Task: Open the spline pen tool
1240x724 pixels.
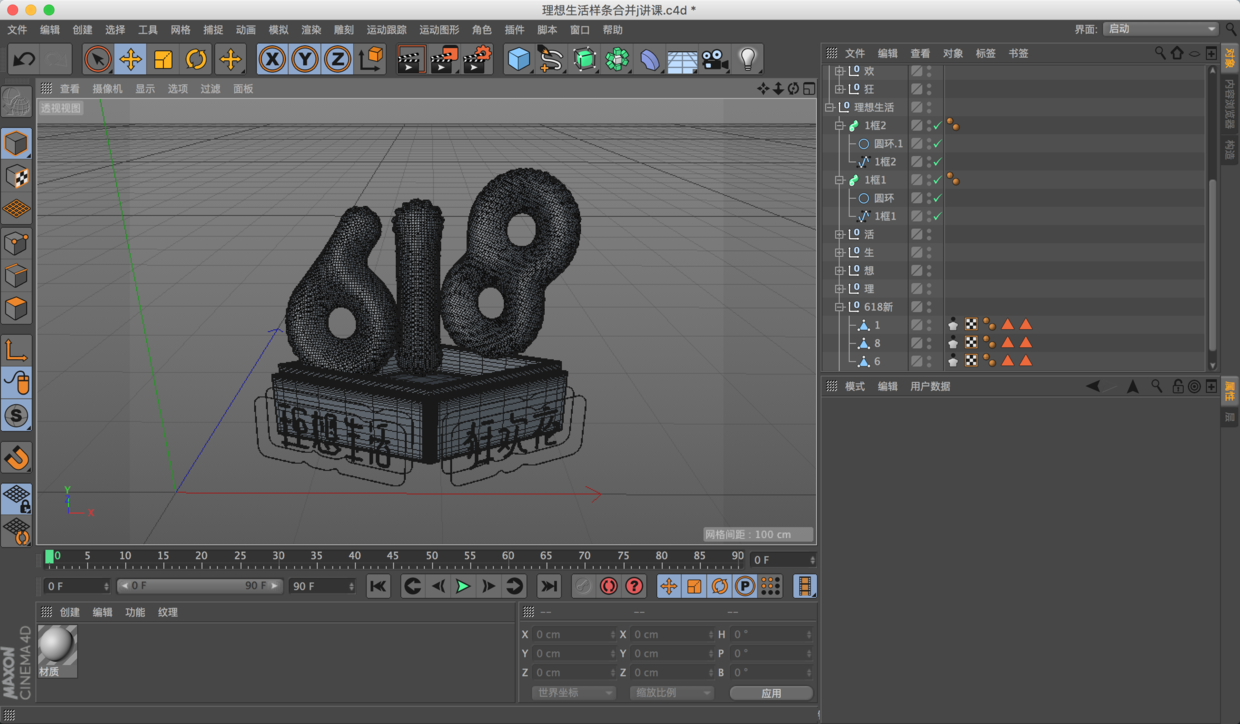Action: [551, 59]
